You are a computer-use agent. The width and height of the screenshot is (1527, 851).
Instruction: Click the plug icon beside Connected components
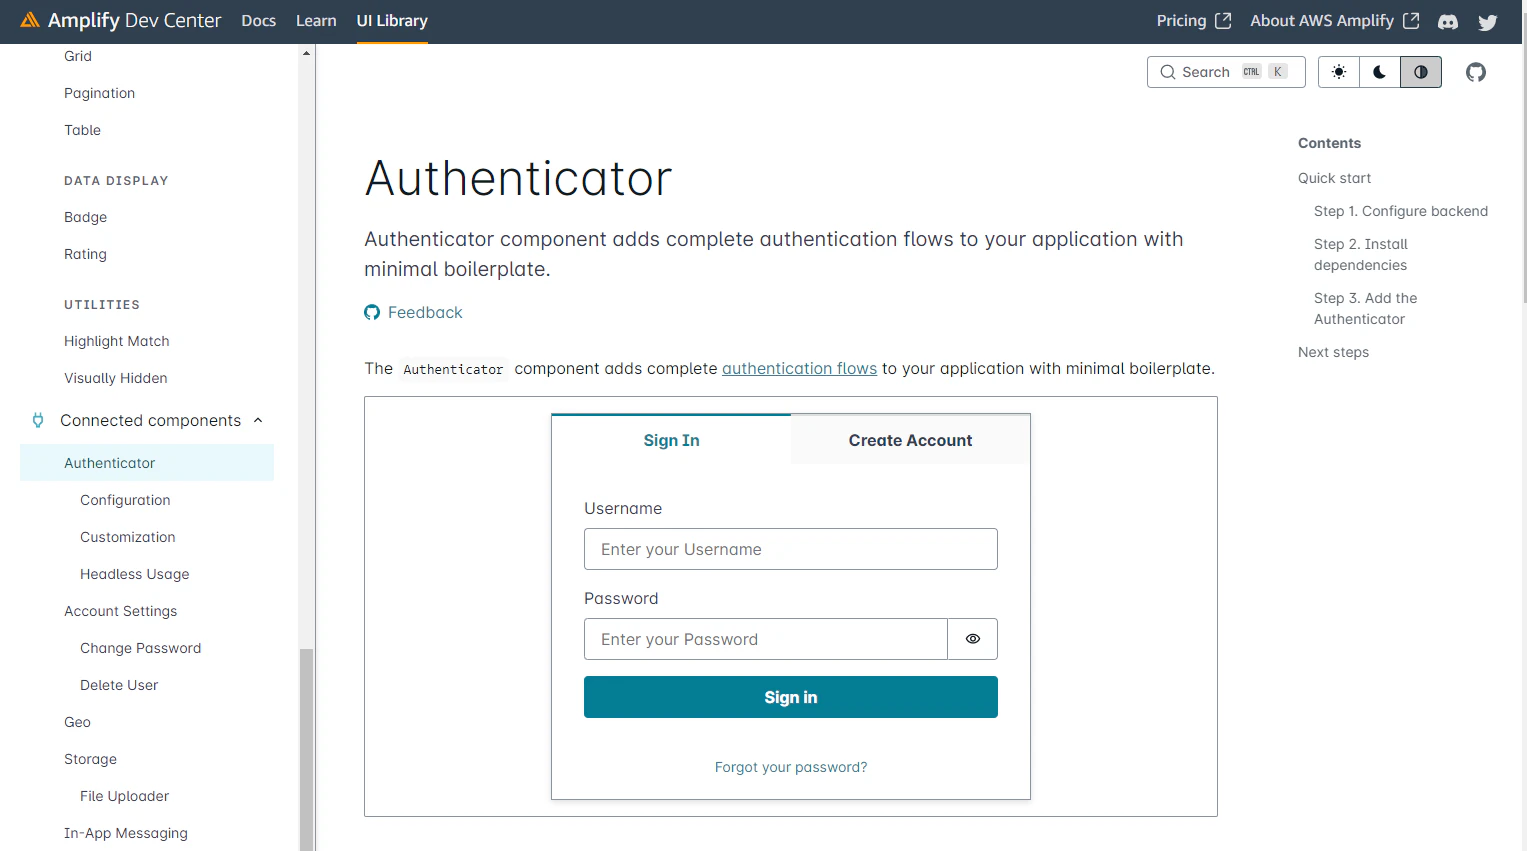coord(38,420)
